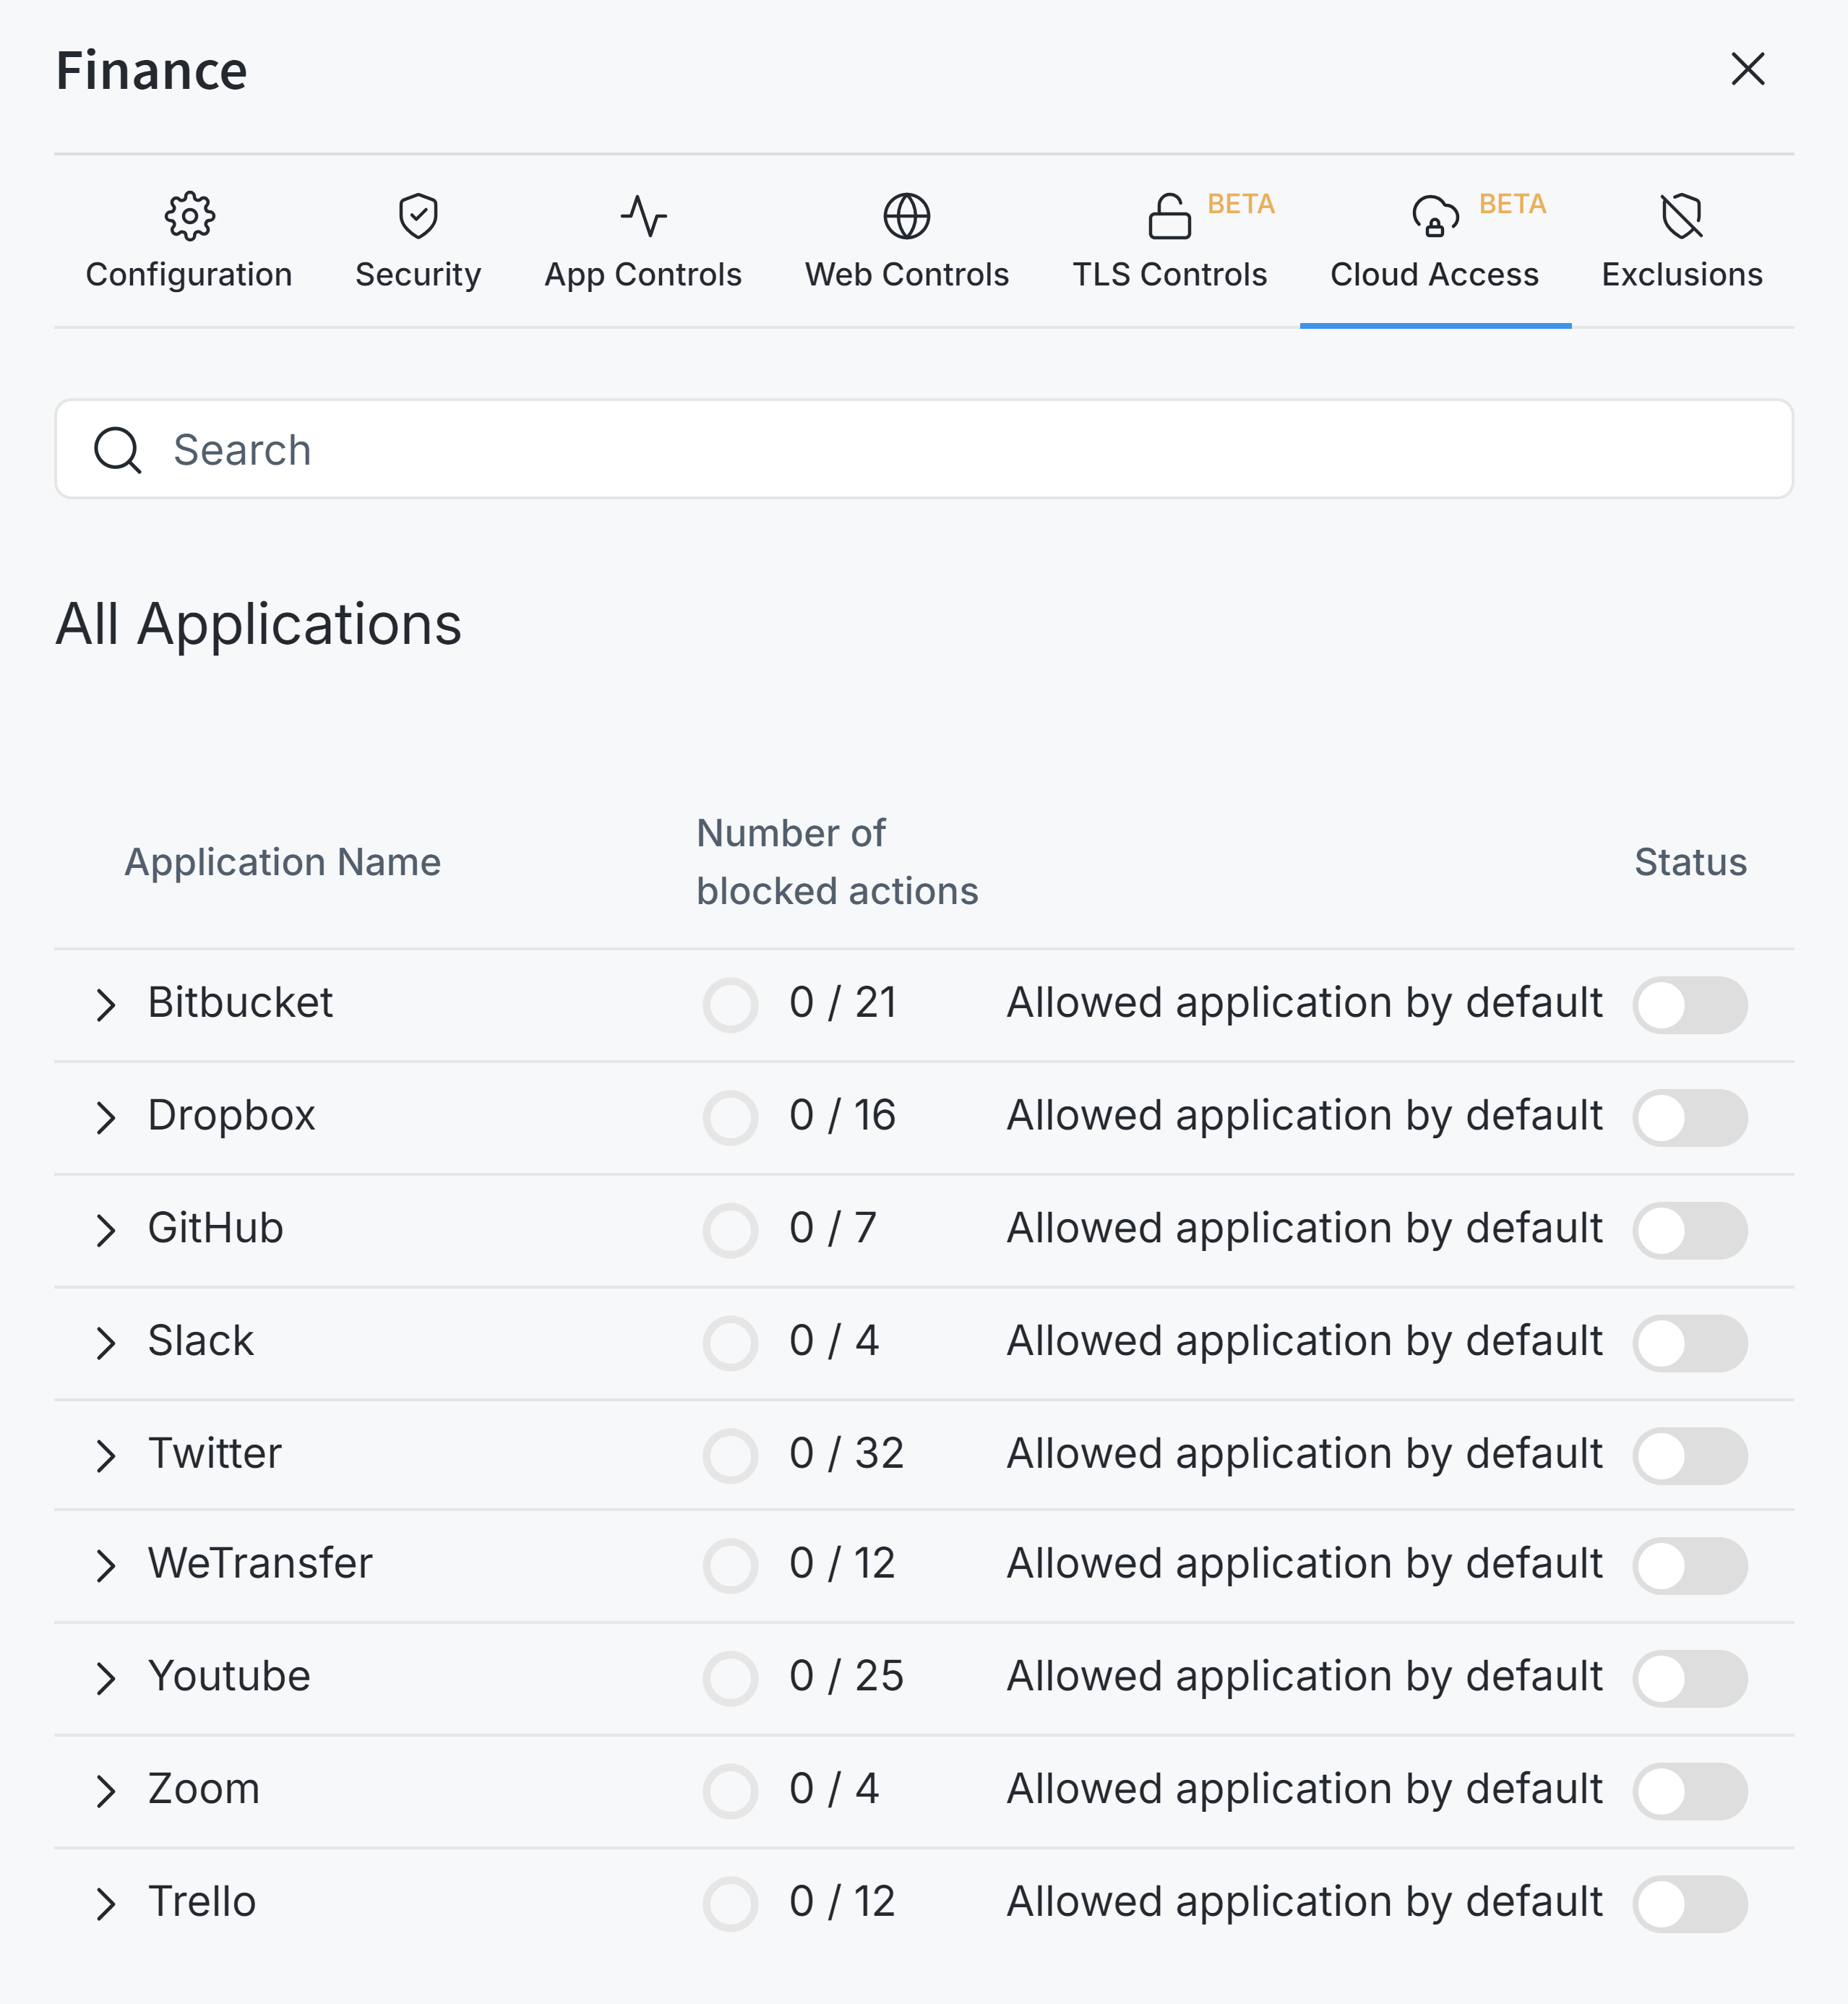Toggle the WeTransfer status switch
1848x2004 pixels.
tap(1690, 1565)
